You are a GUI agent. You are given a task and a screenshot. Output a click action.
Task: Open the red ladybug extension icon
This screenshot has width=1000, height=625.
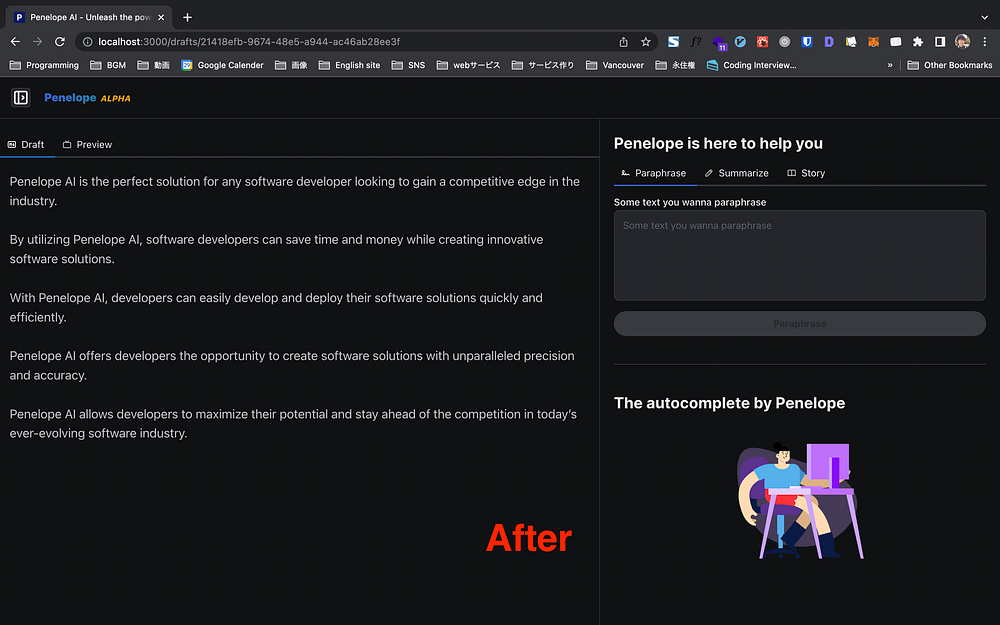(x=762, y=41)
